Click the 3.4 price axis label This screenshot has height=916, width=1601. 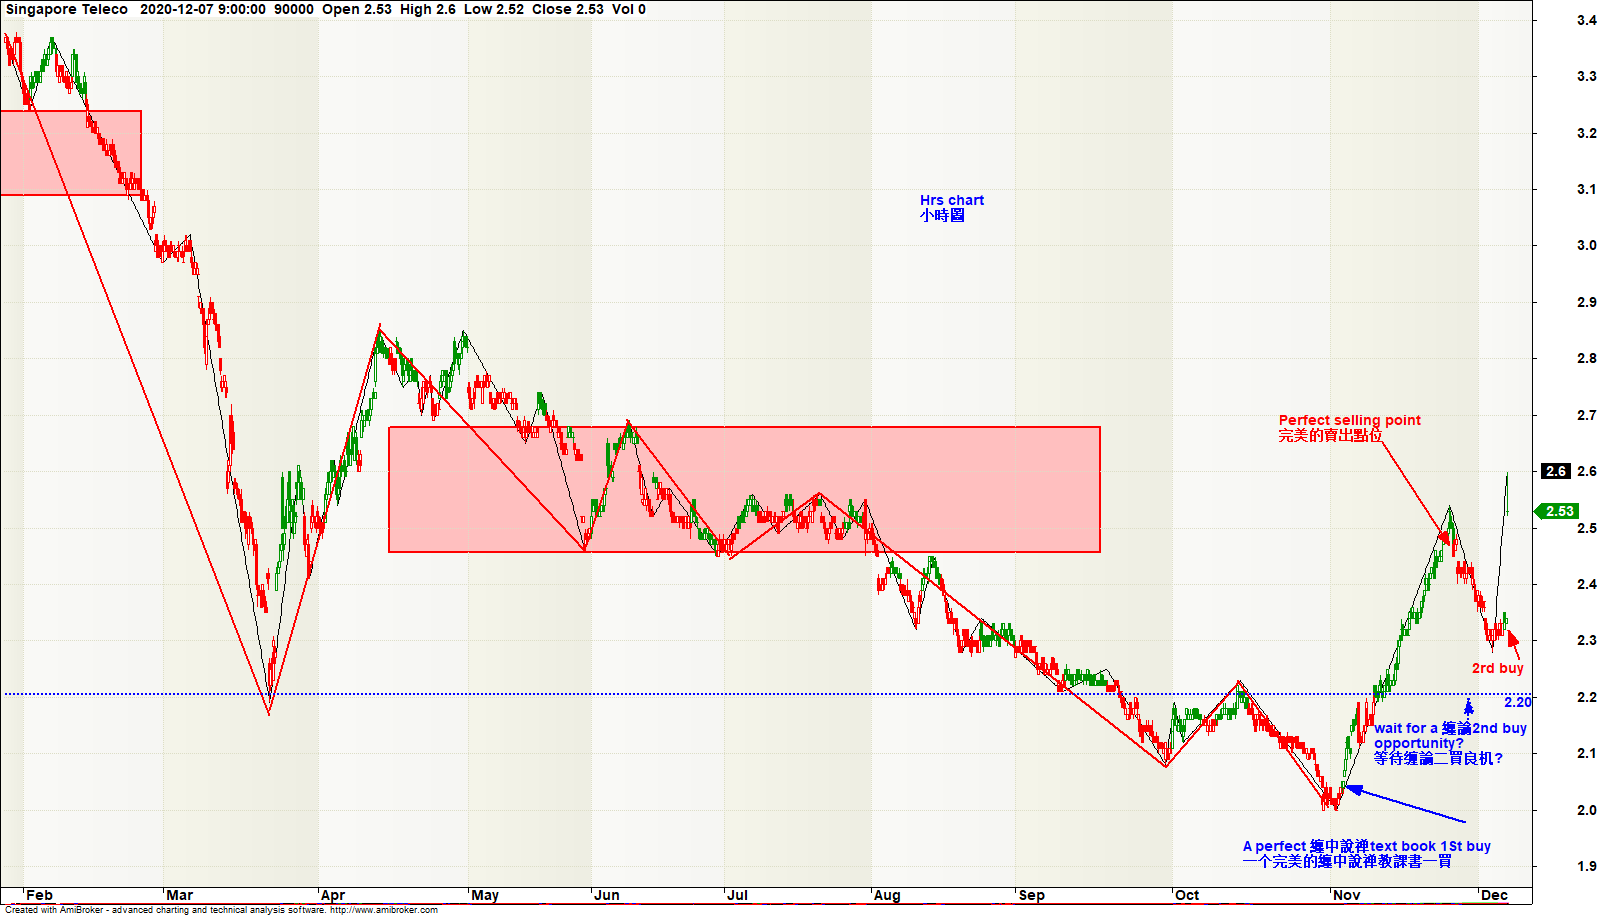click(x=1587, y=20)
